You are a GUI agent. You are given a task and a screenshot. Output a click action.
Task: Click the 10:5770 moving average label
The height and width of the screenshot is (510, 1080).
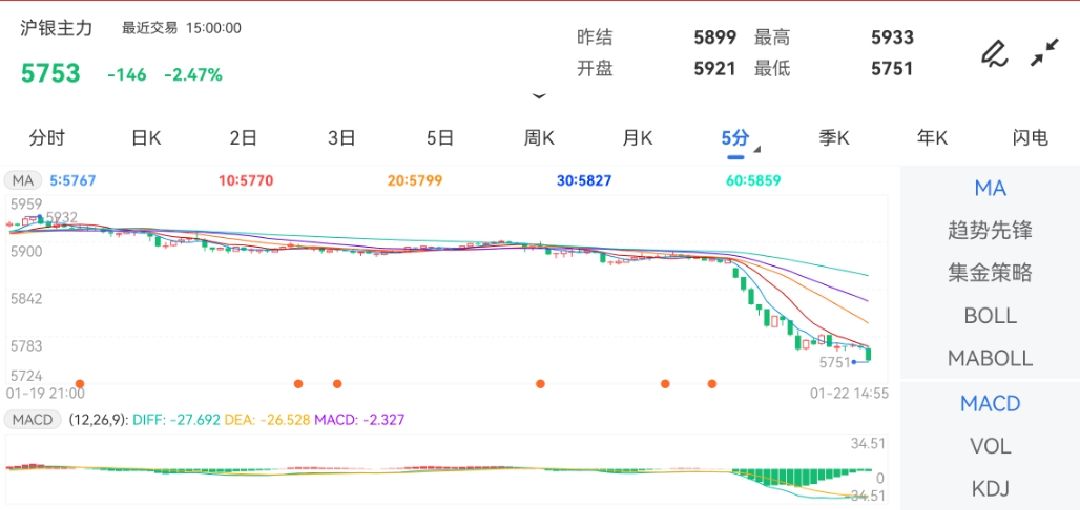pos(246,181)
